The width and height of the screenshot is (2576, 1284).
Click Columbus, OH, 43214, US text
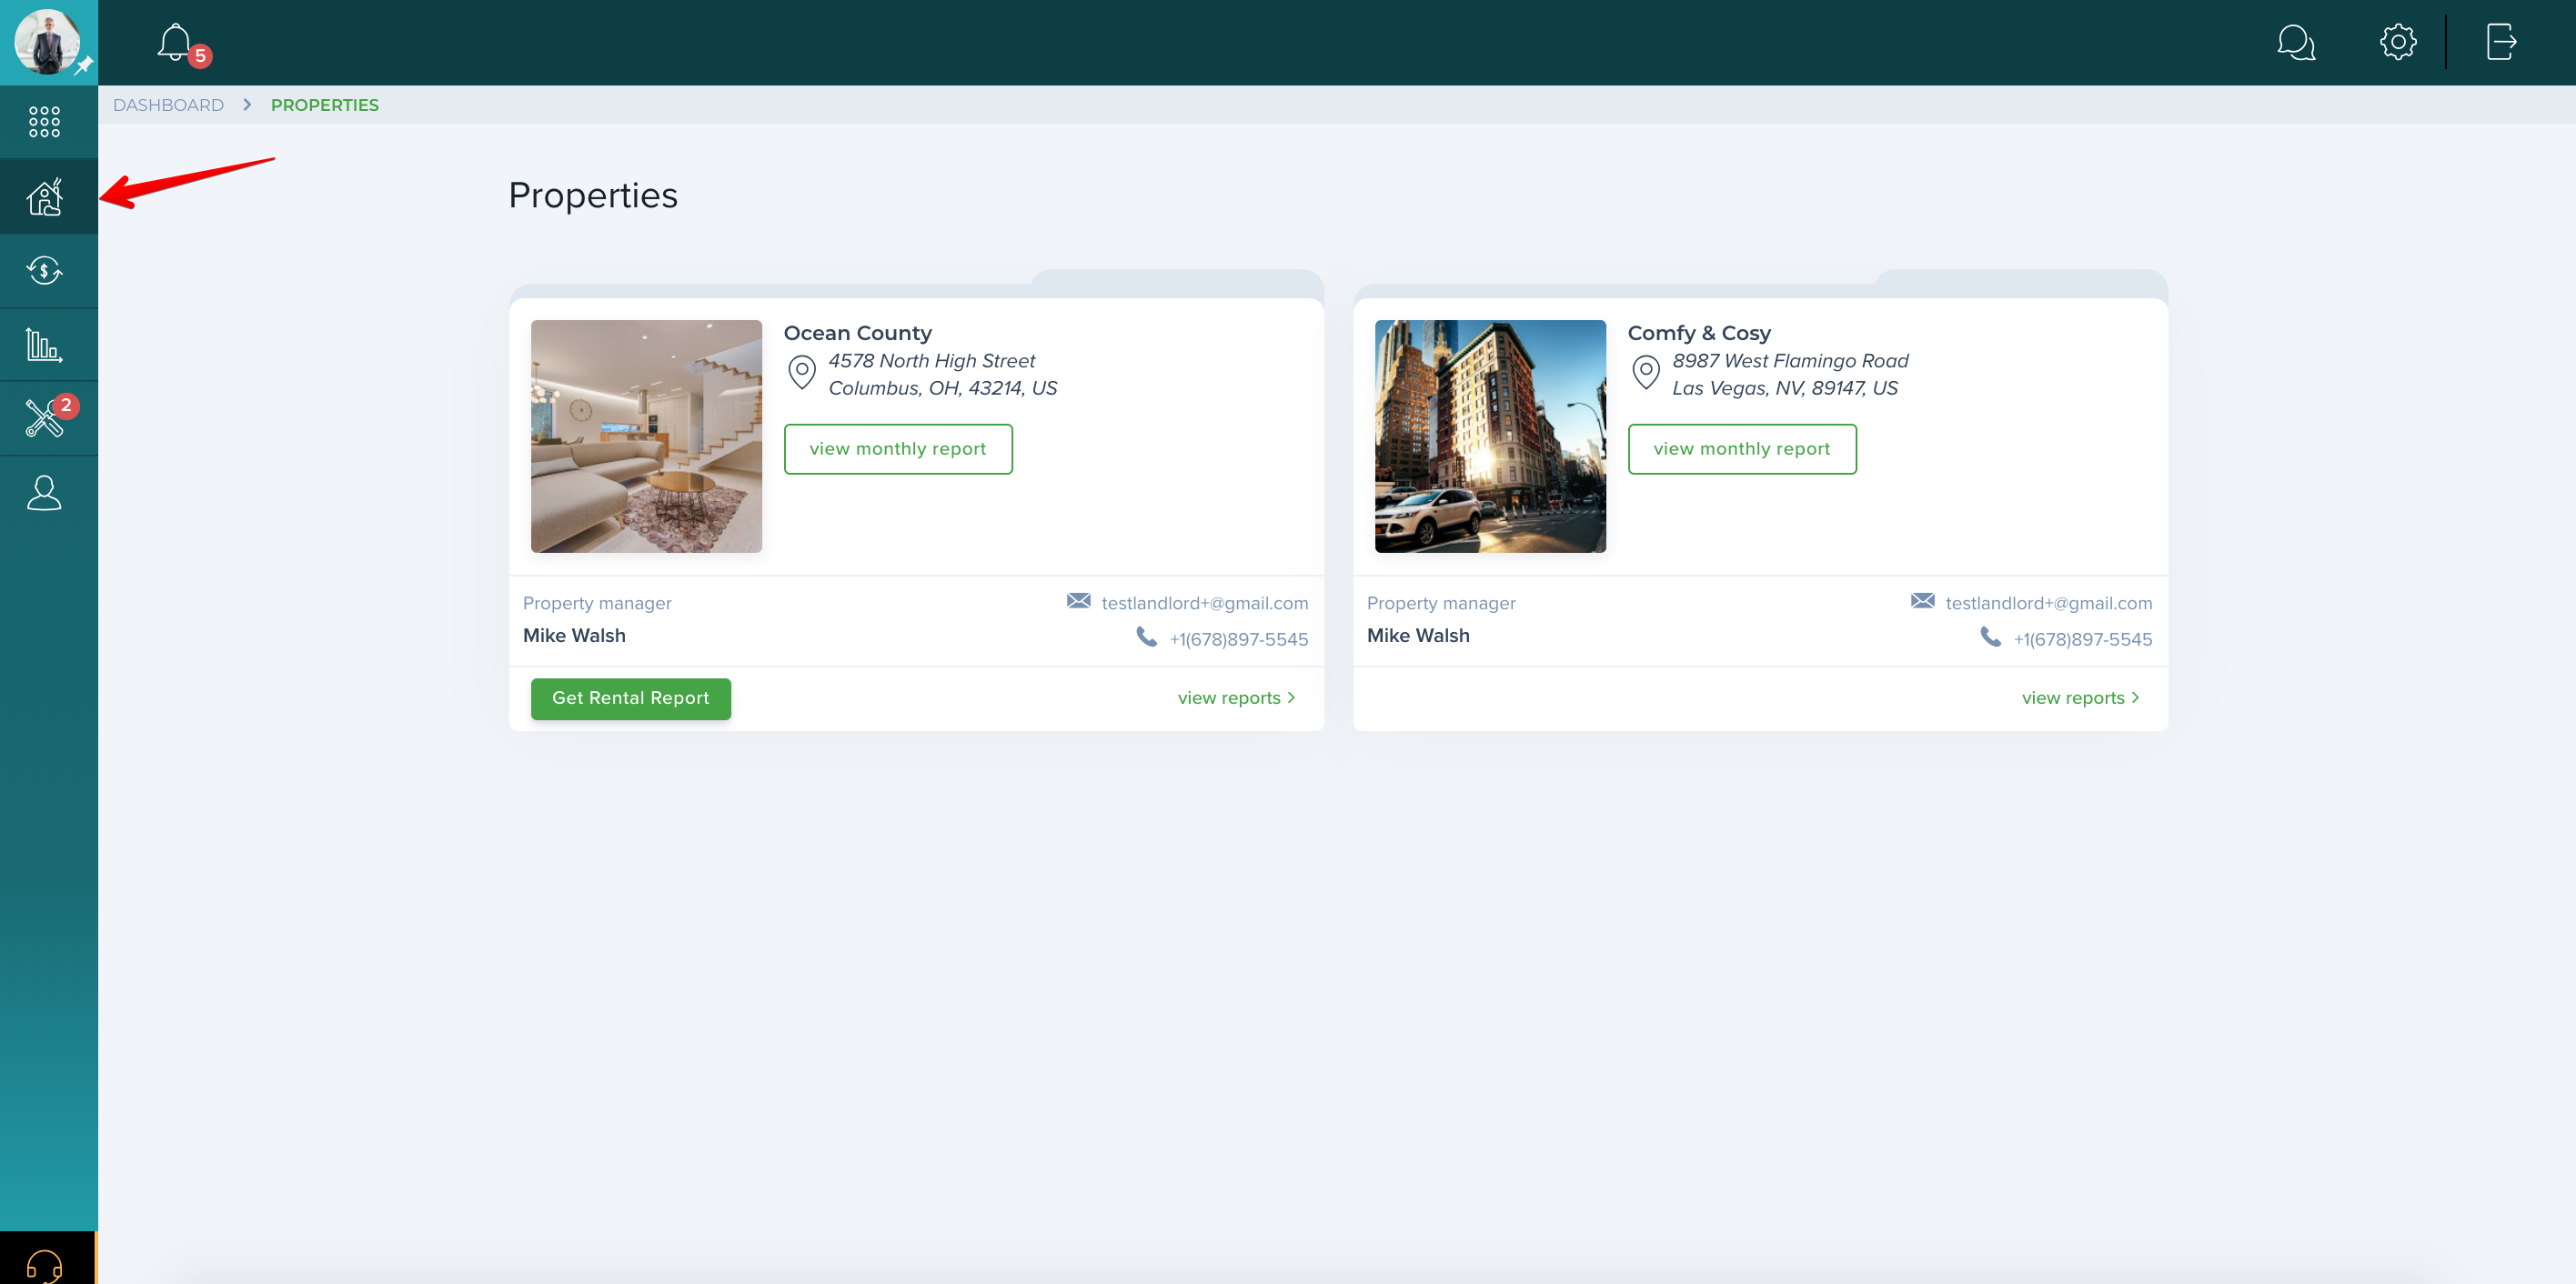point(943,388)
